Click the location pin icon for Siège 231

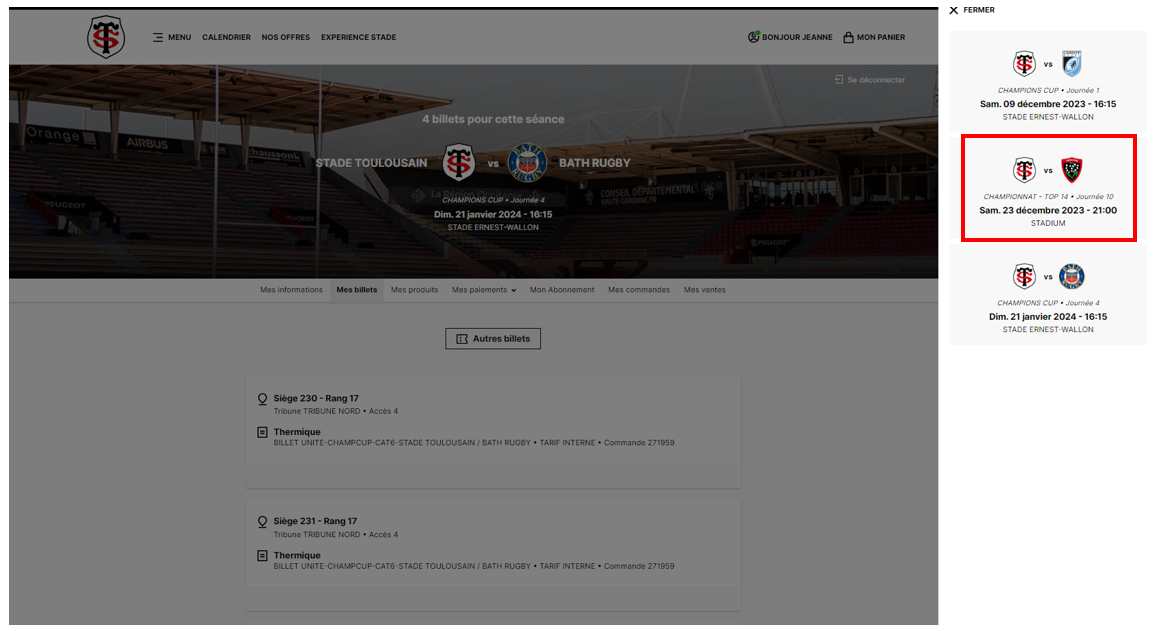pyautogui.click(x=262, y=522)
